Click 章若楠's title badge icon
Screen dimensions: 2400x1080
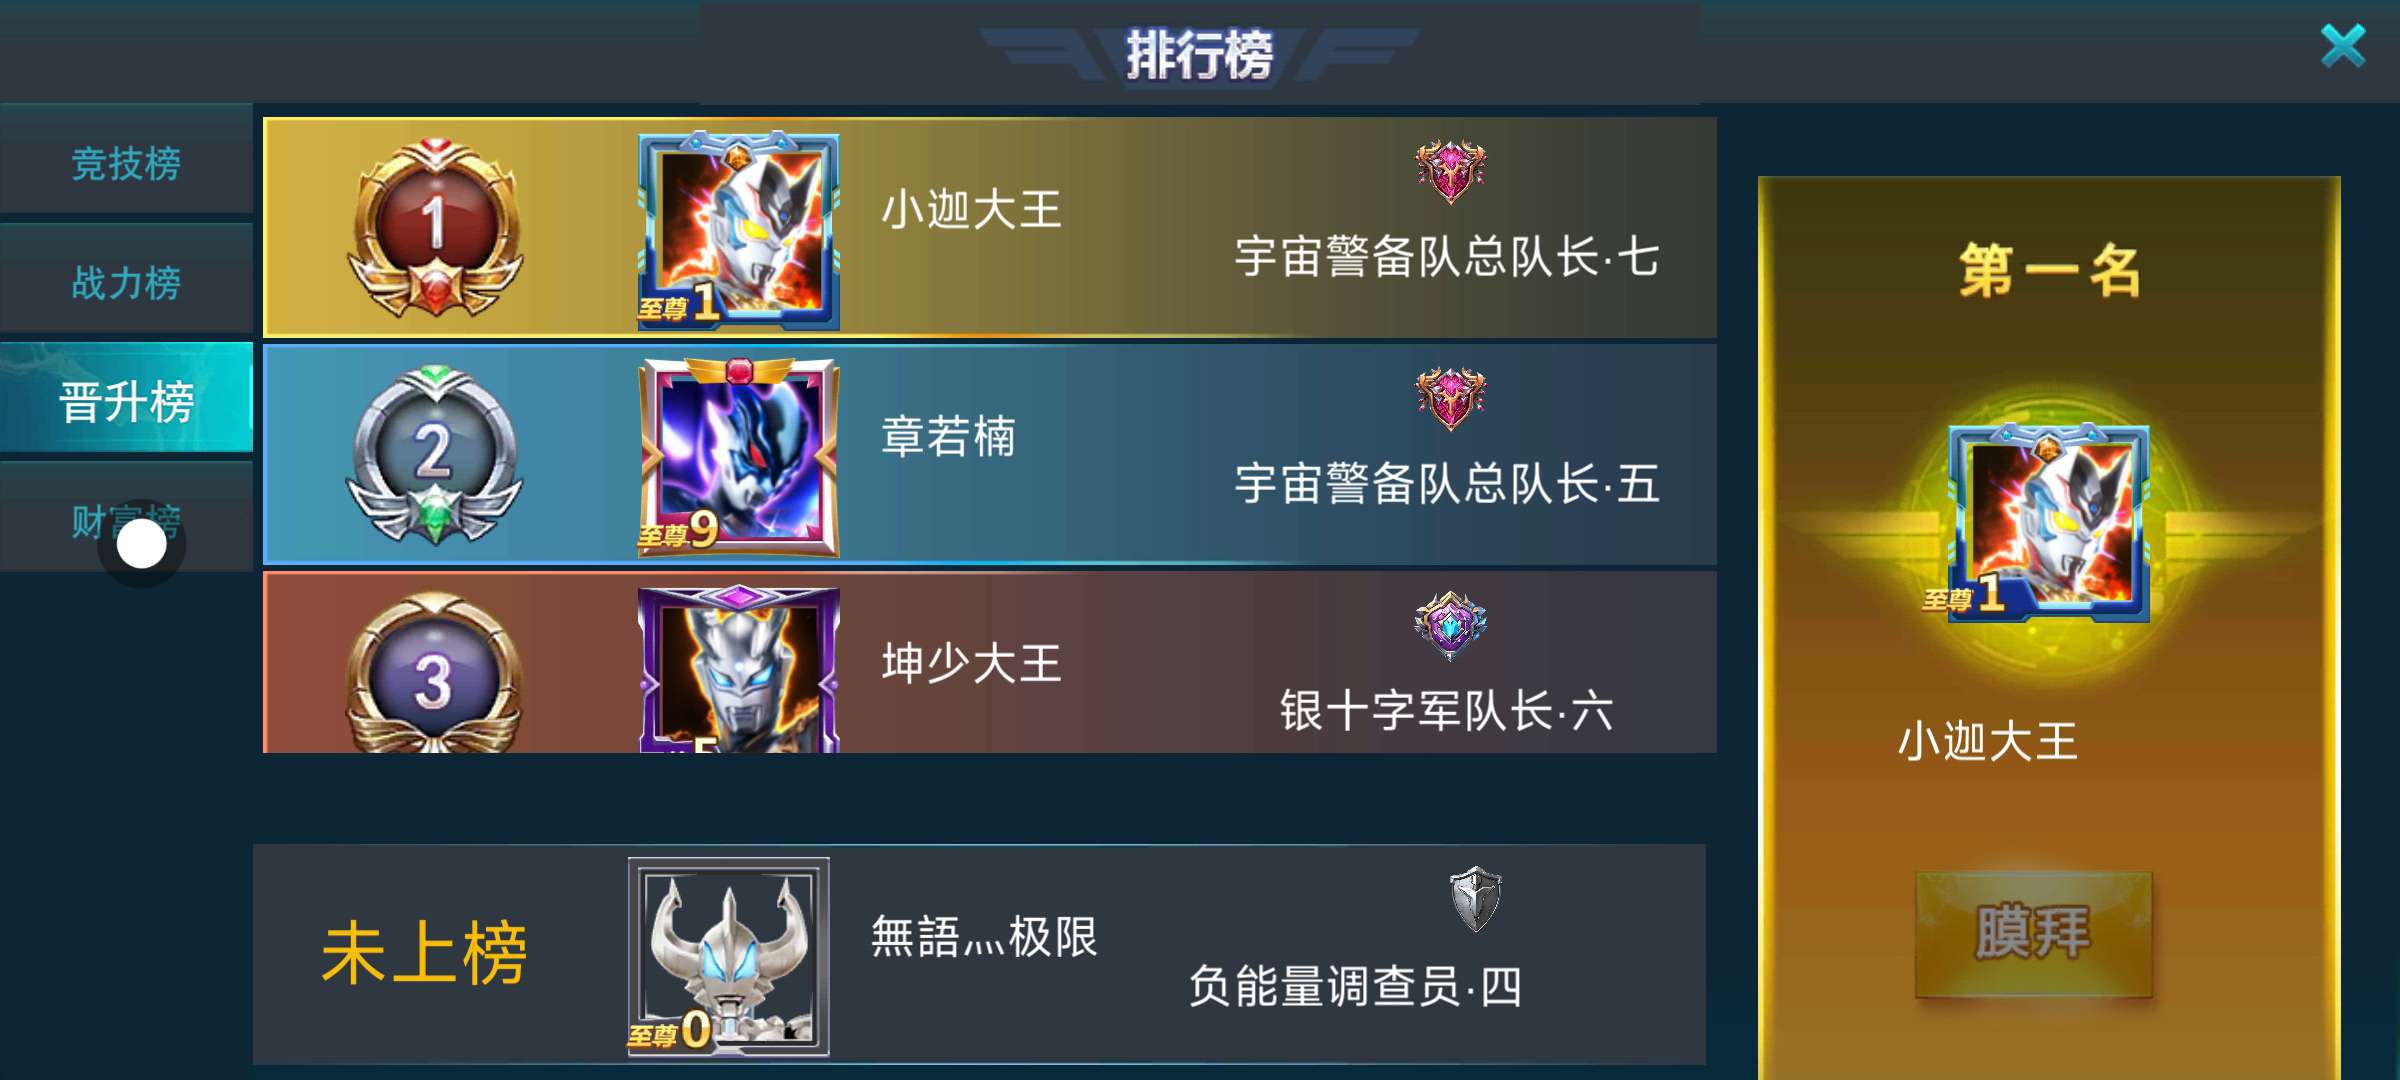1450,398
